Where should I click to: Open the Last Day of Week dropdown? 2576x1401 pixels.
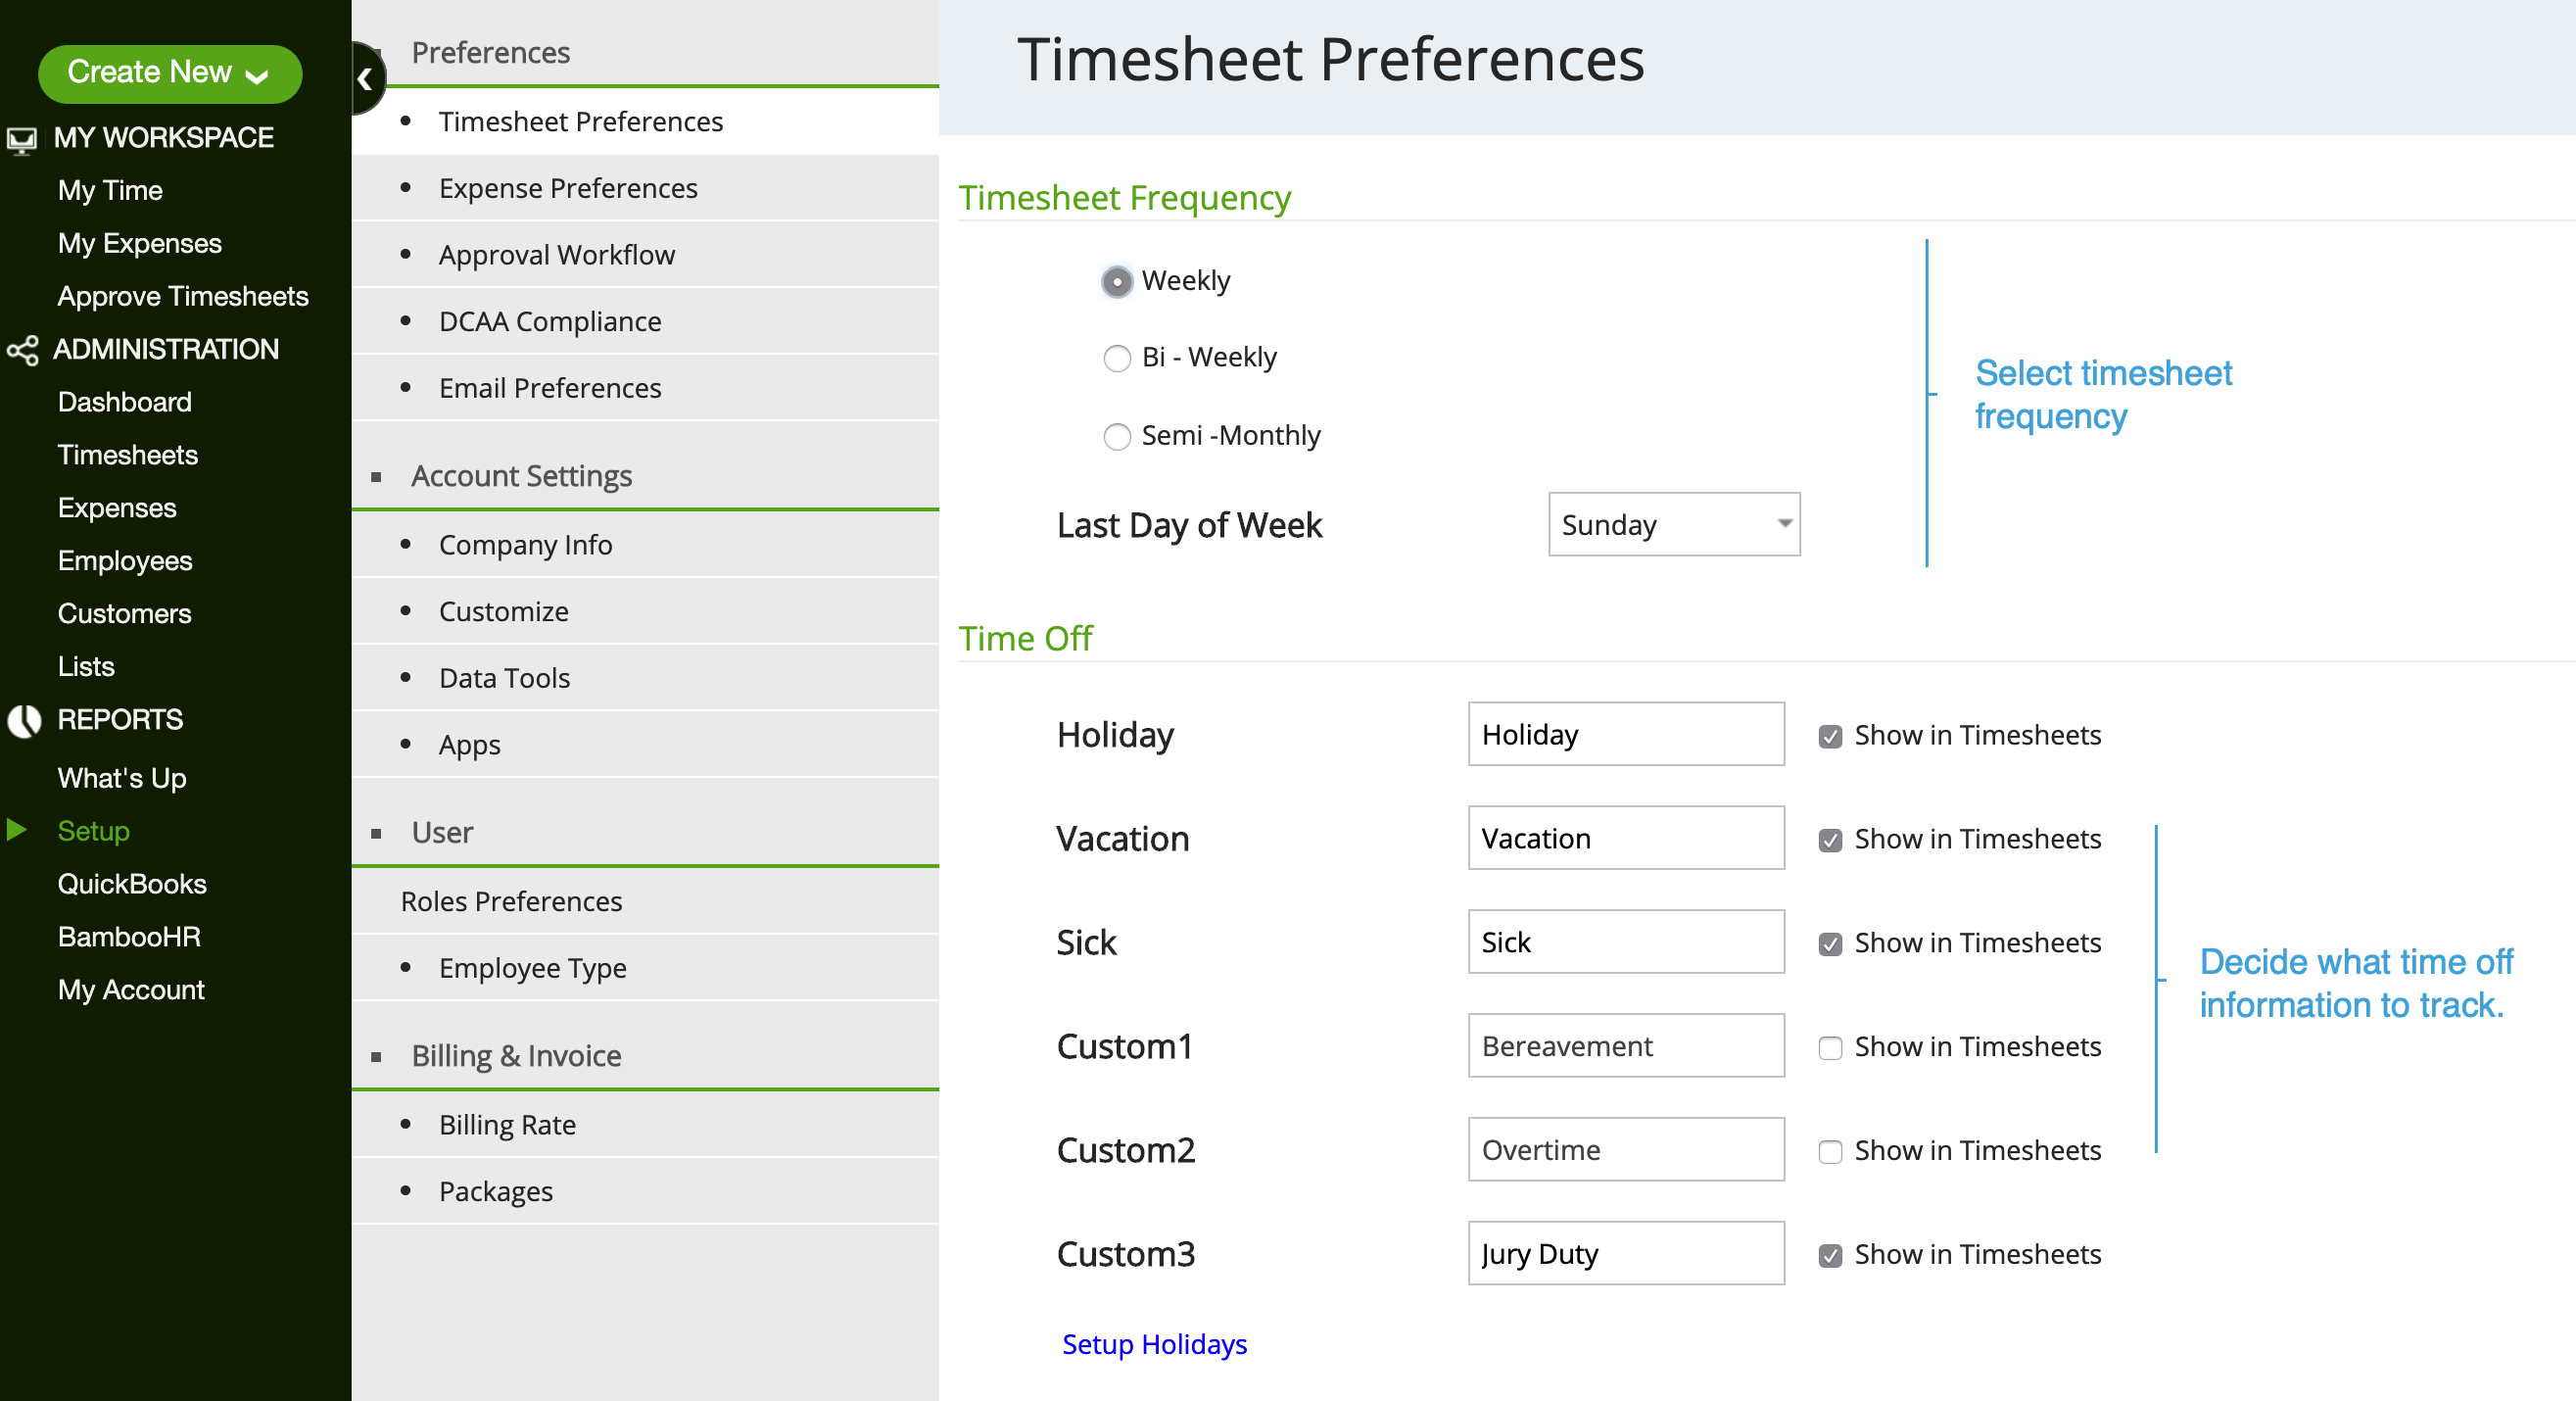1673,524
